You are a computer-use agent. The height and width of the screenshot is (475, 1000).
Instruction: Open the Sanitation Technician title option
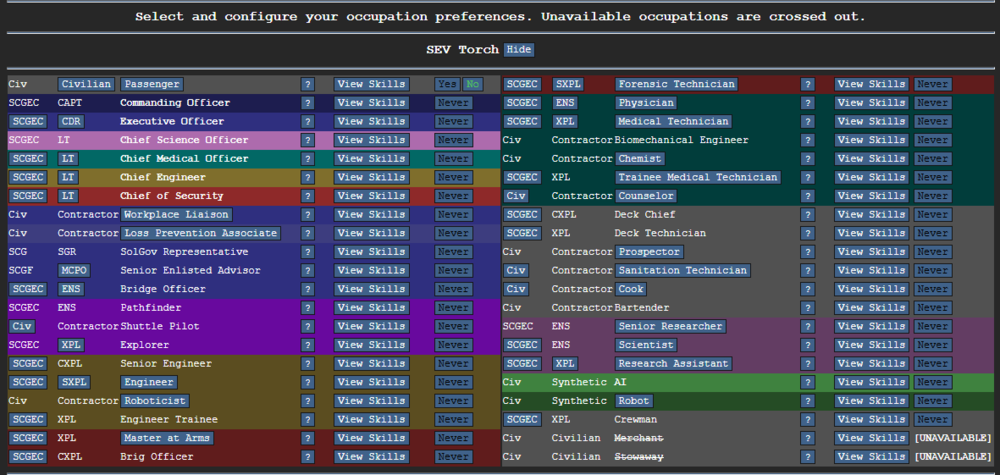click(682, 271)
